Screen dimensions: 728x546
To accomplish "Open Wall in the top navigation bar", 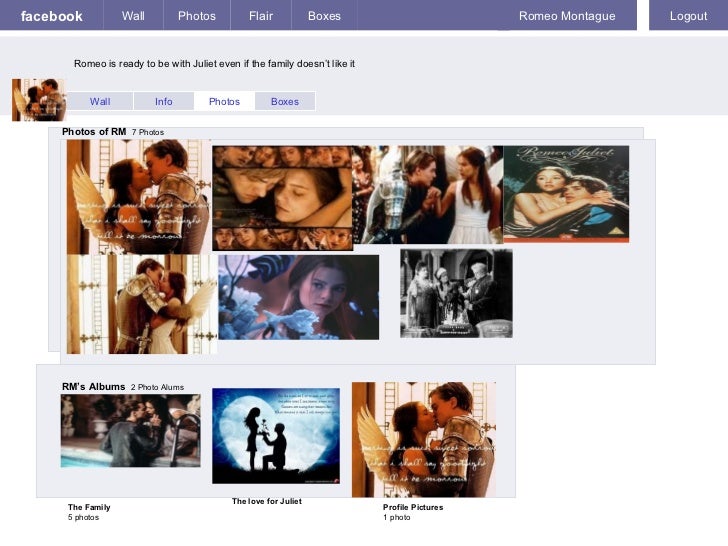I will pos(133,16).
